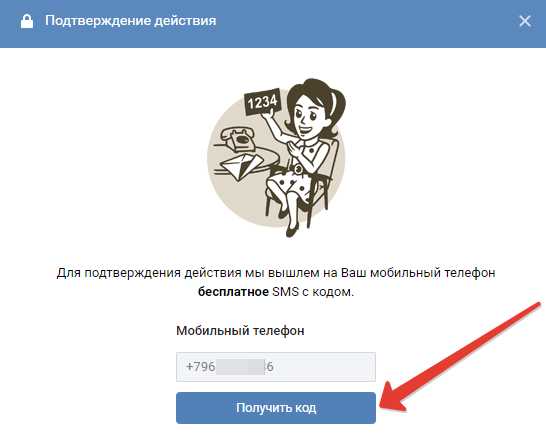The image size is (546, 443).
Task: Click the 1234 code sign in the illustration
Action: [x=263, y=102]
